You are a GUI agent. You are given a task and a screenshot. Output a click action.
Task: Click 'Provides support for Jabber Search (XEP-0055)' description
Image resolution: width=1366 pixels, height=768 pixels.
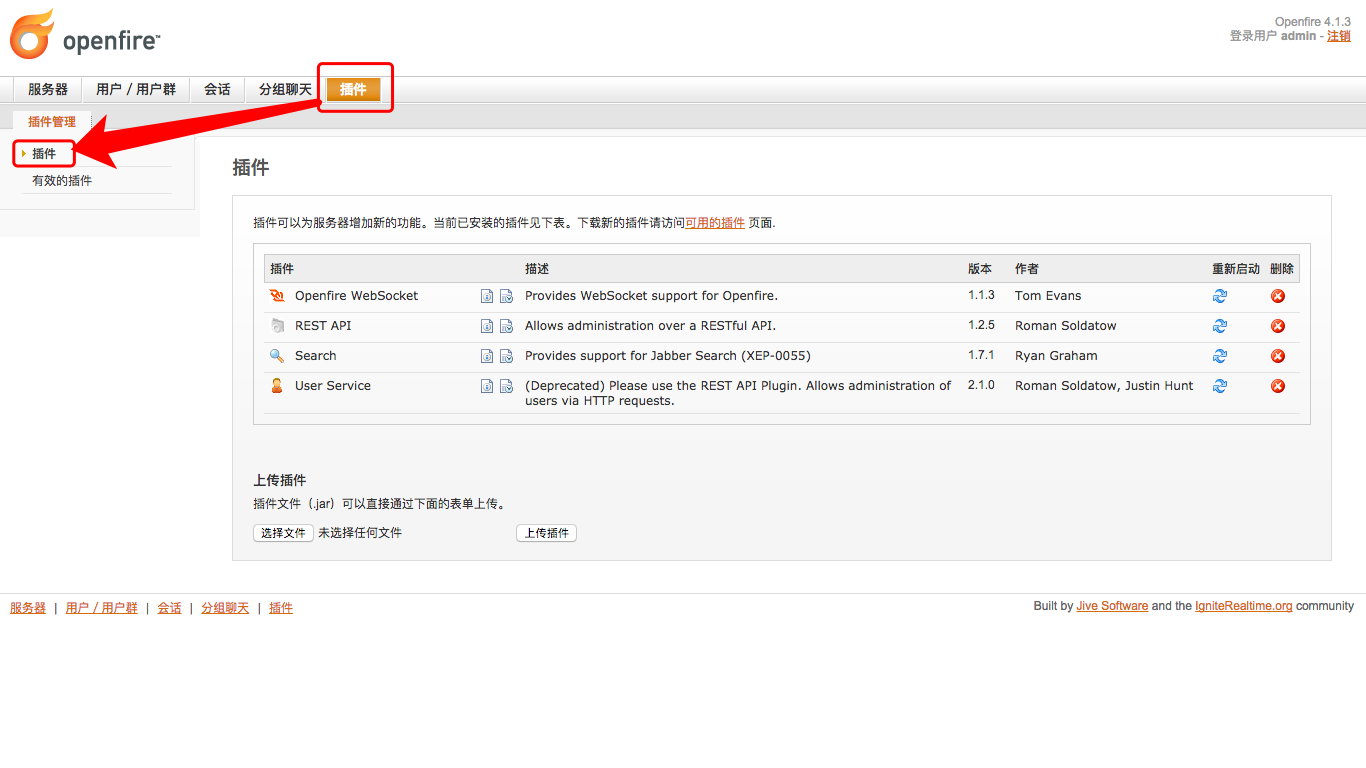click(x=667, y=356)
